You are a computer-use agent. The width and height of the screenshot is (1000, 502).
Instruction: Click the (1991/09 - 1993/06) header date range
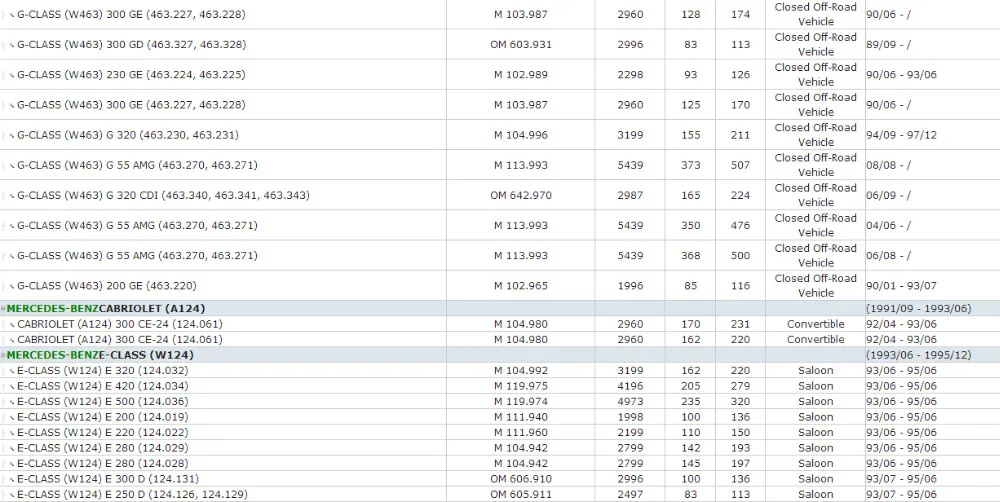tap(918, 309)
